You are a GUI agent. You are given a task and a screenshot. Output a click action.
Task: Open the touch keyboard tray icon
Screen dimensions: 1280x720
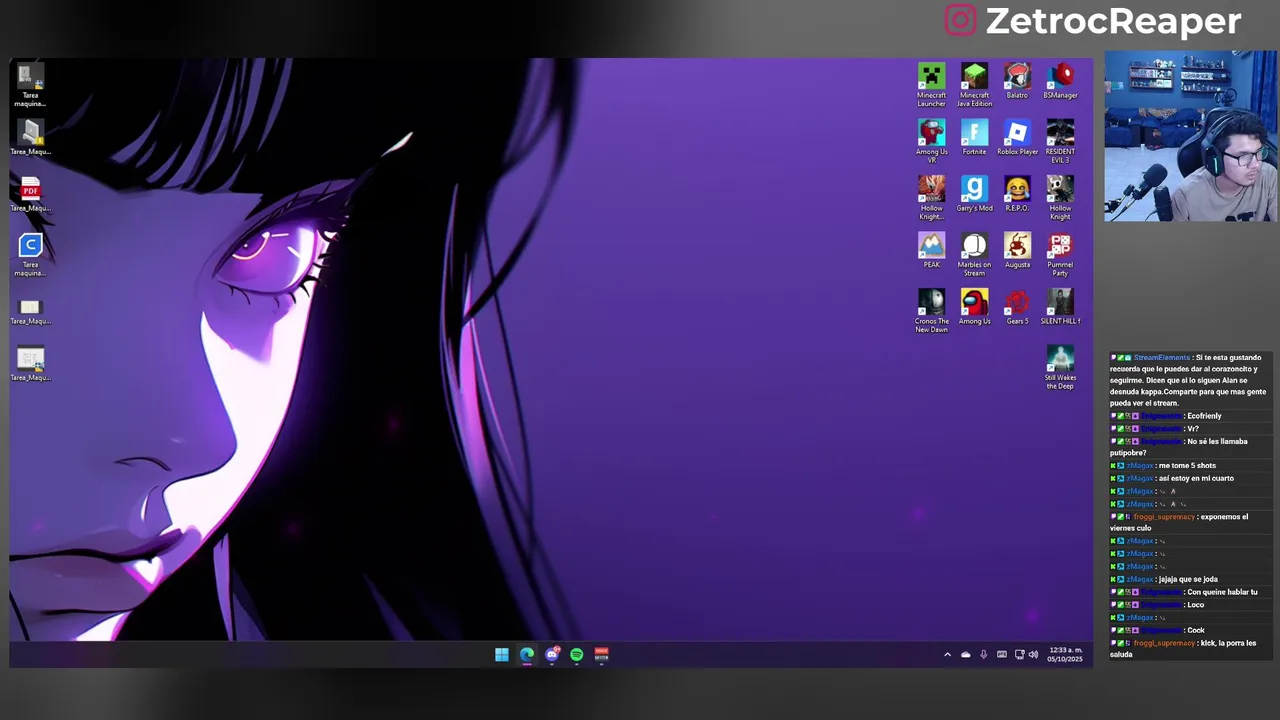[1001, 655]
